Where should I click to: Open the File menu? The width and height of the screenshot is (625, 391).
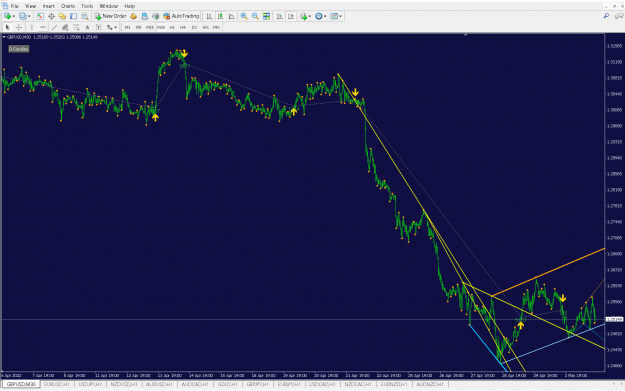point(14,6)
